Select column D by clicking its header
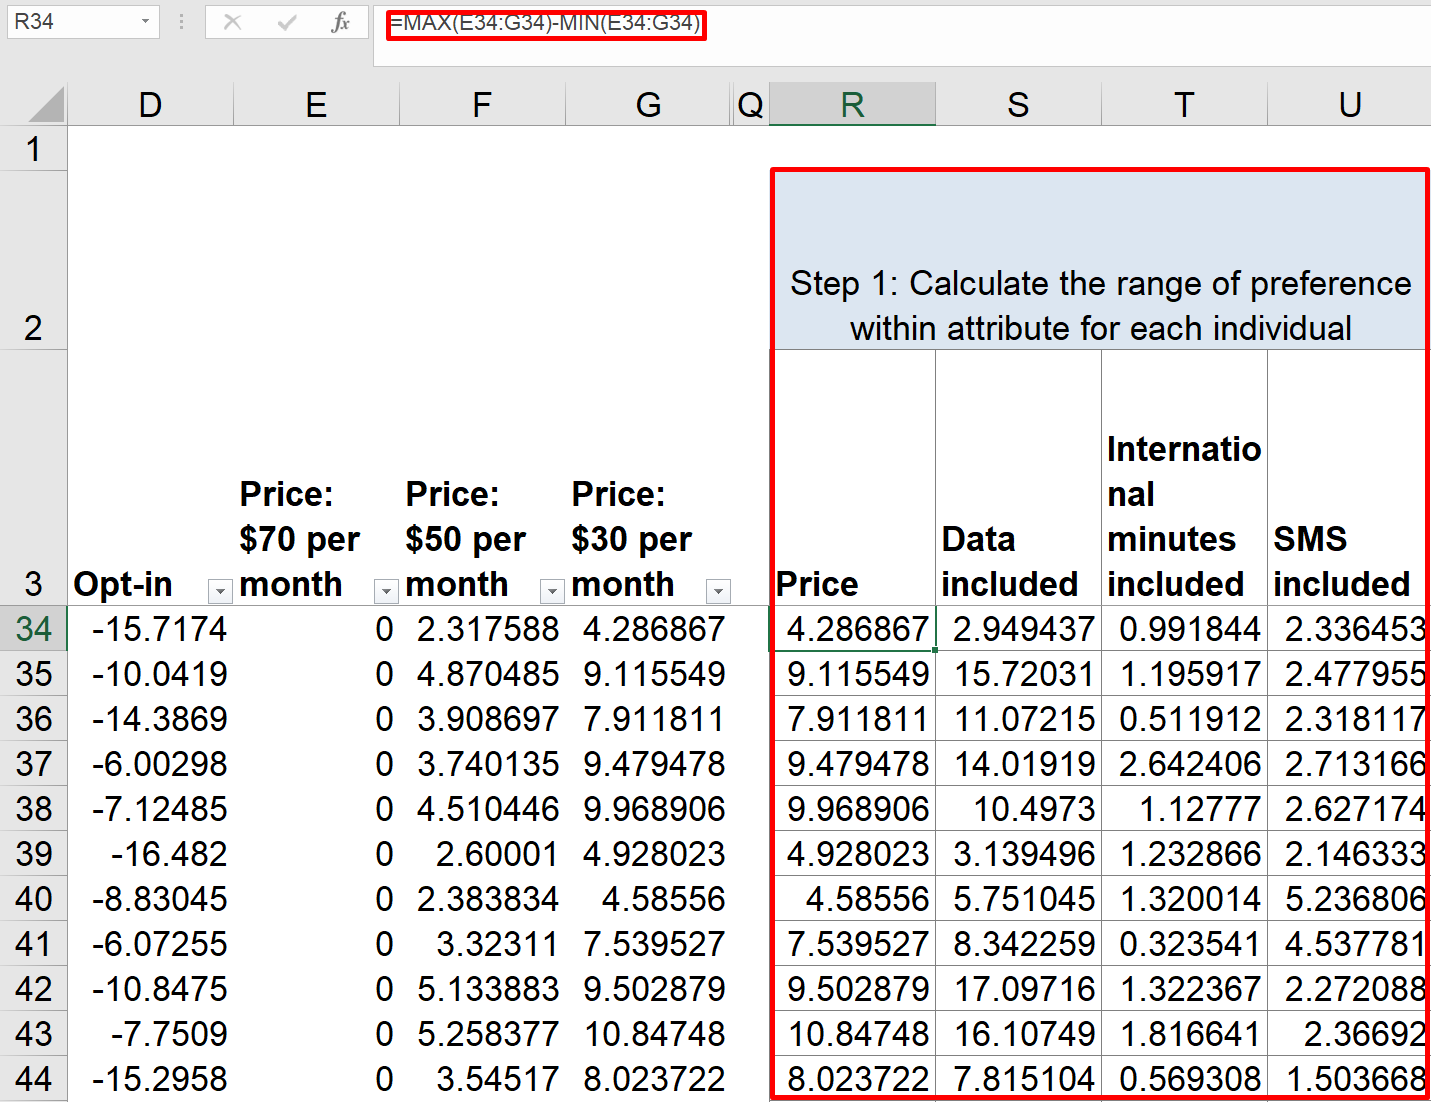Viewport: 1431px width, 1102px height. pos(149,103)
